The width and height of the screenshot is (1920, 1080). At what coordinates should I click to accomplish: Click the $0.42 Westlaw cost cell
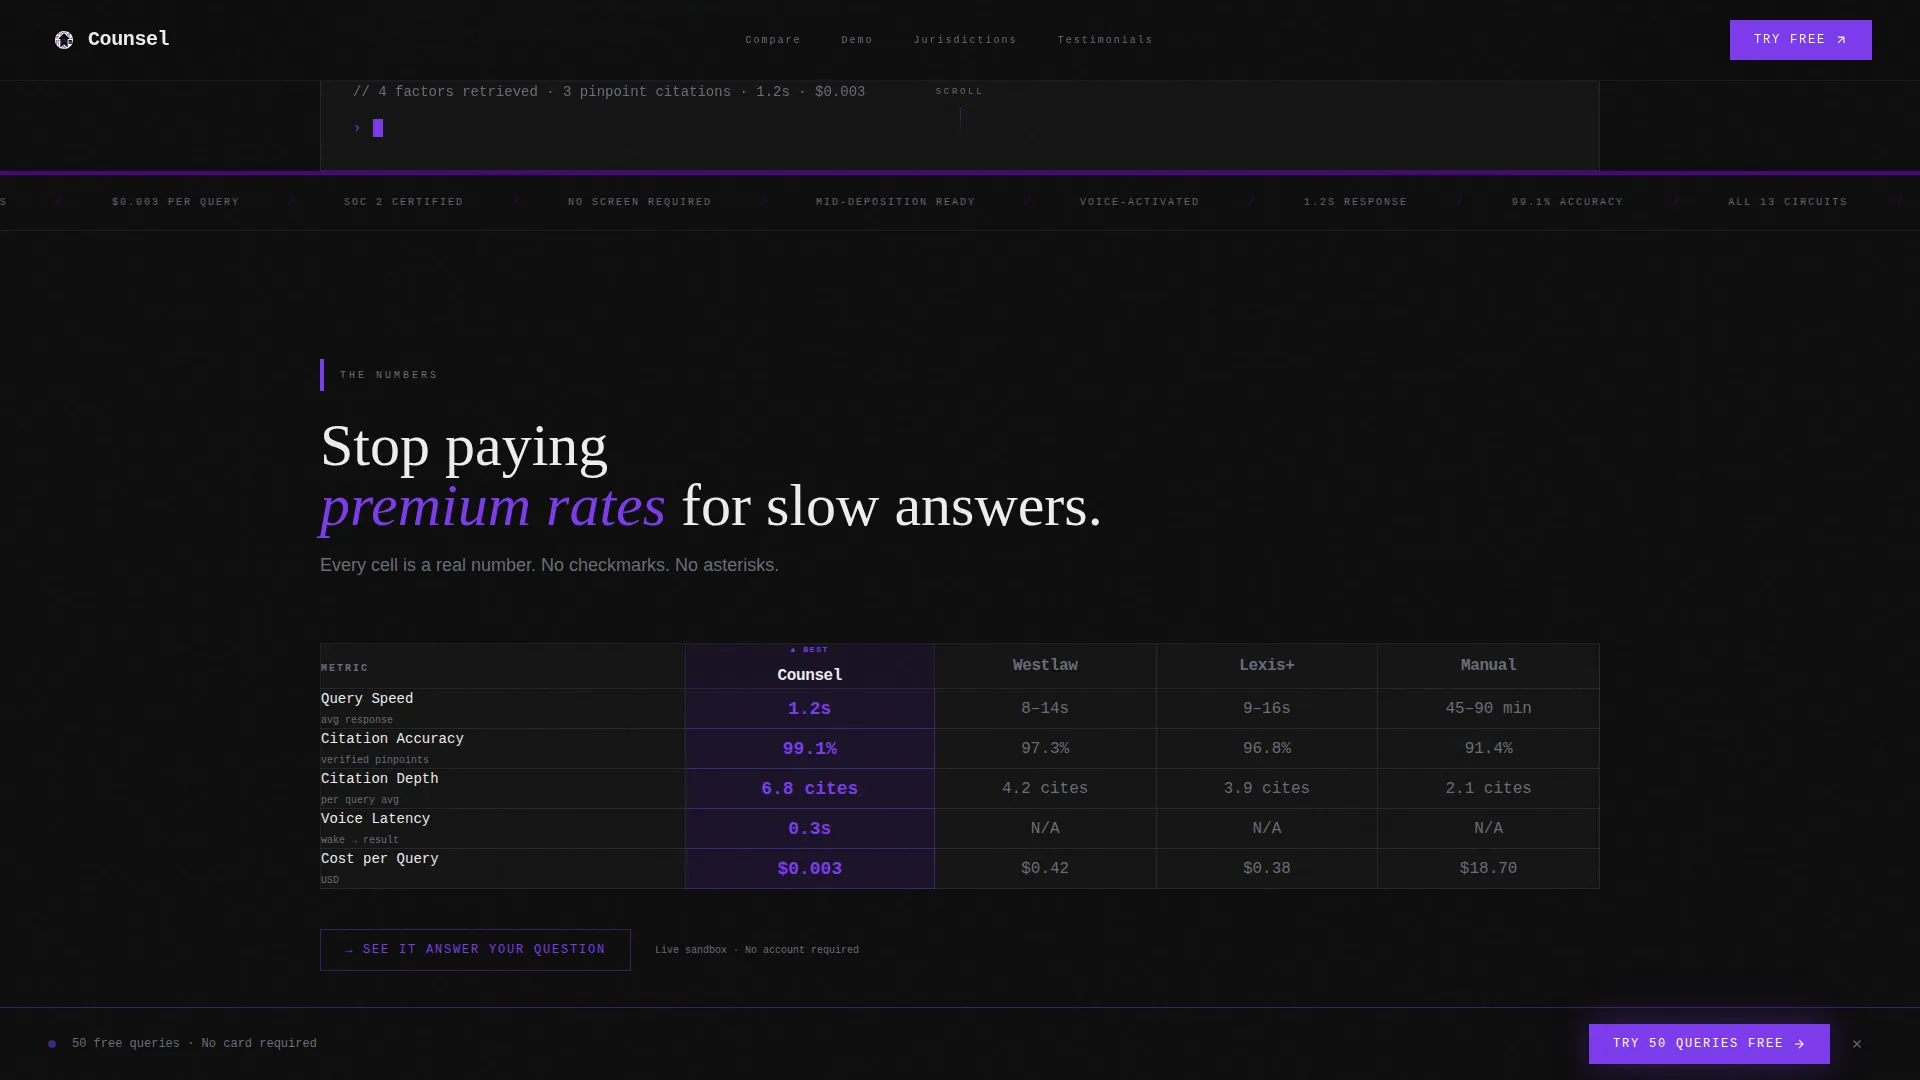click(x=1045, y=869)
